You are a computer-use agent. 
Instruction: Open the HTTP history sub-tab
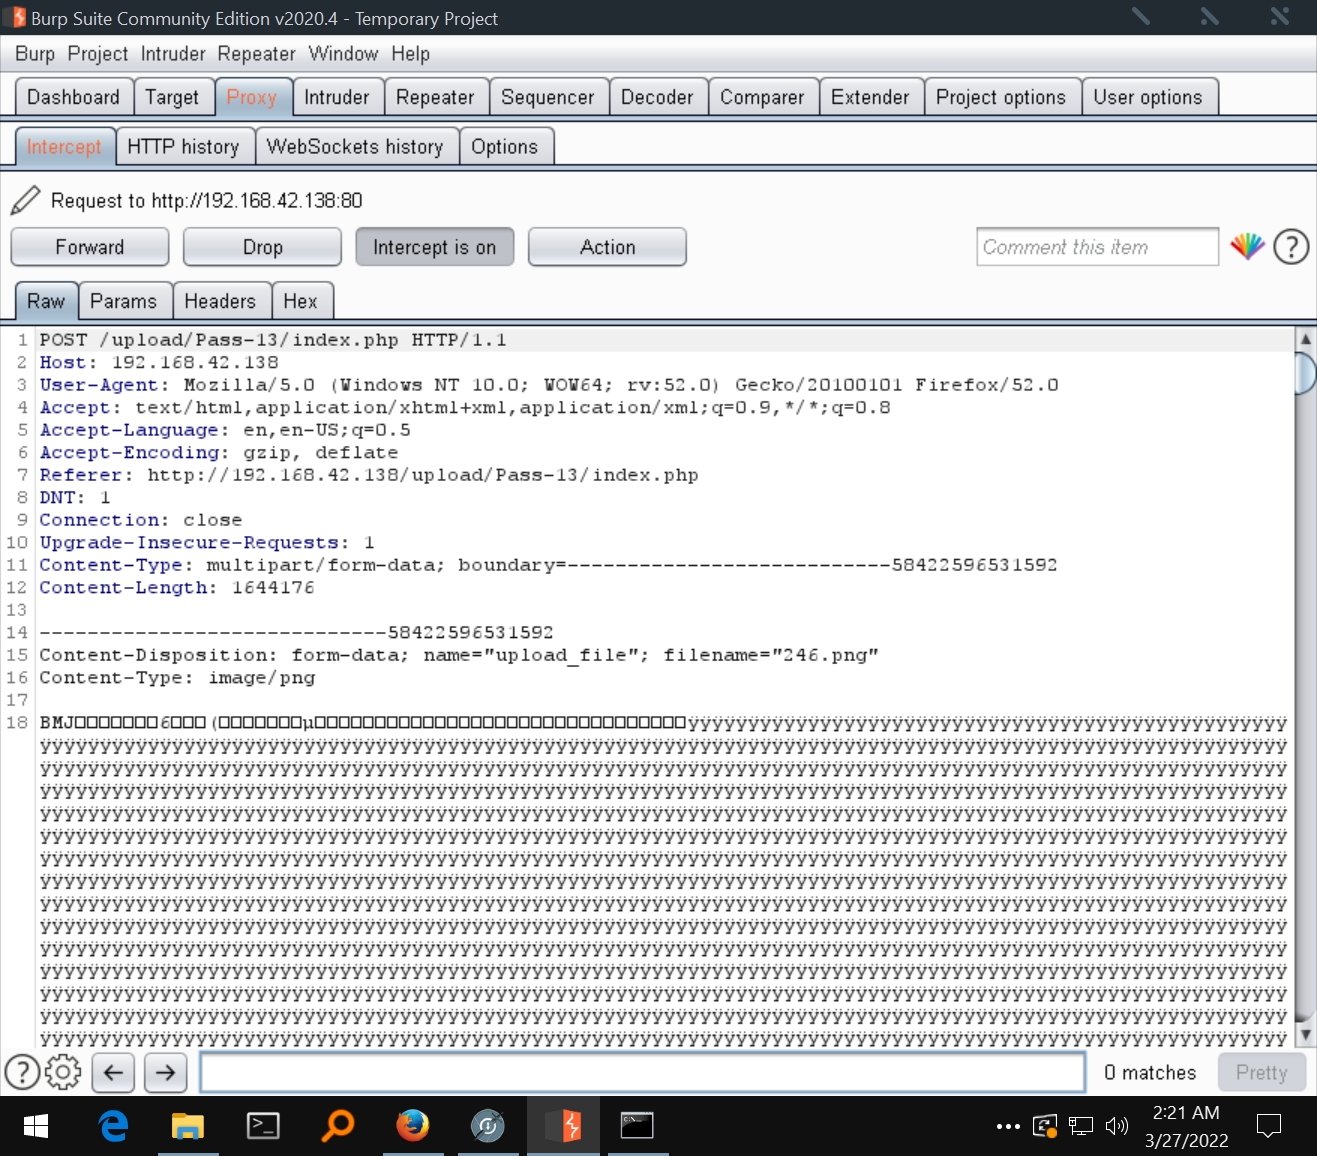click(x=184, y=147)
